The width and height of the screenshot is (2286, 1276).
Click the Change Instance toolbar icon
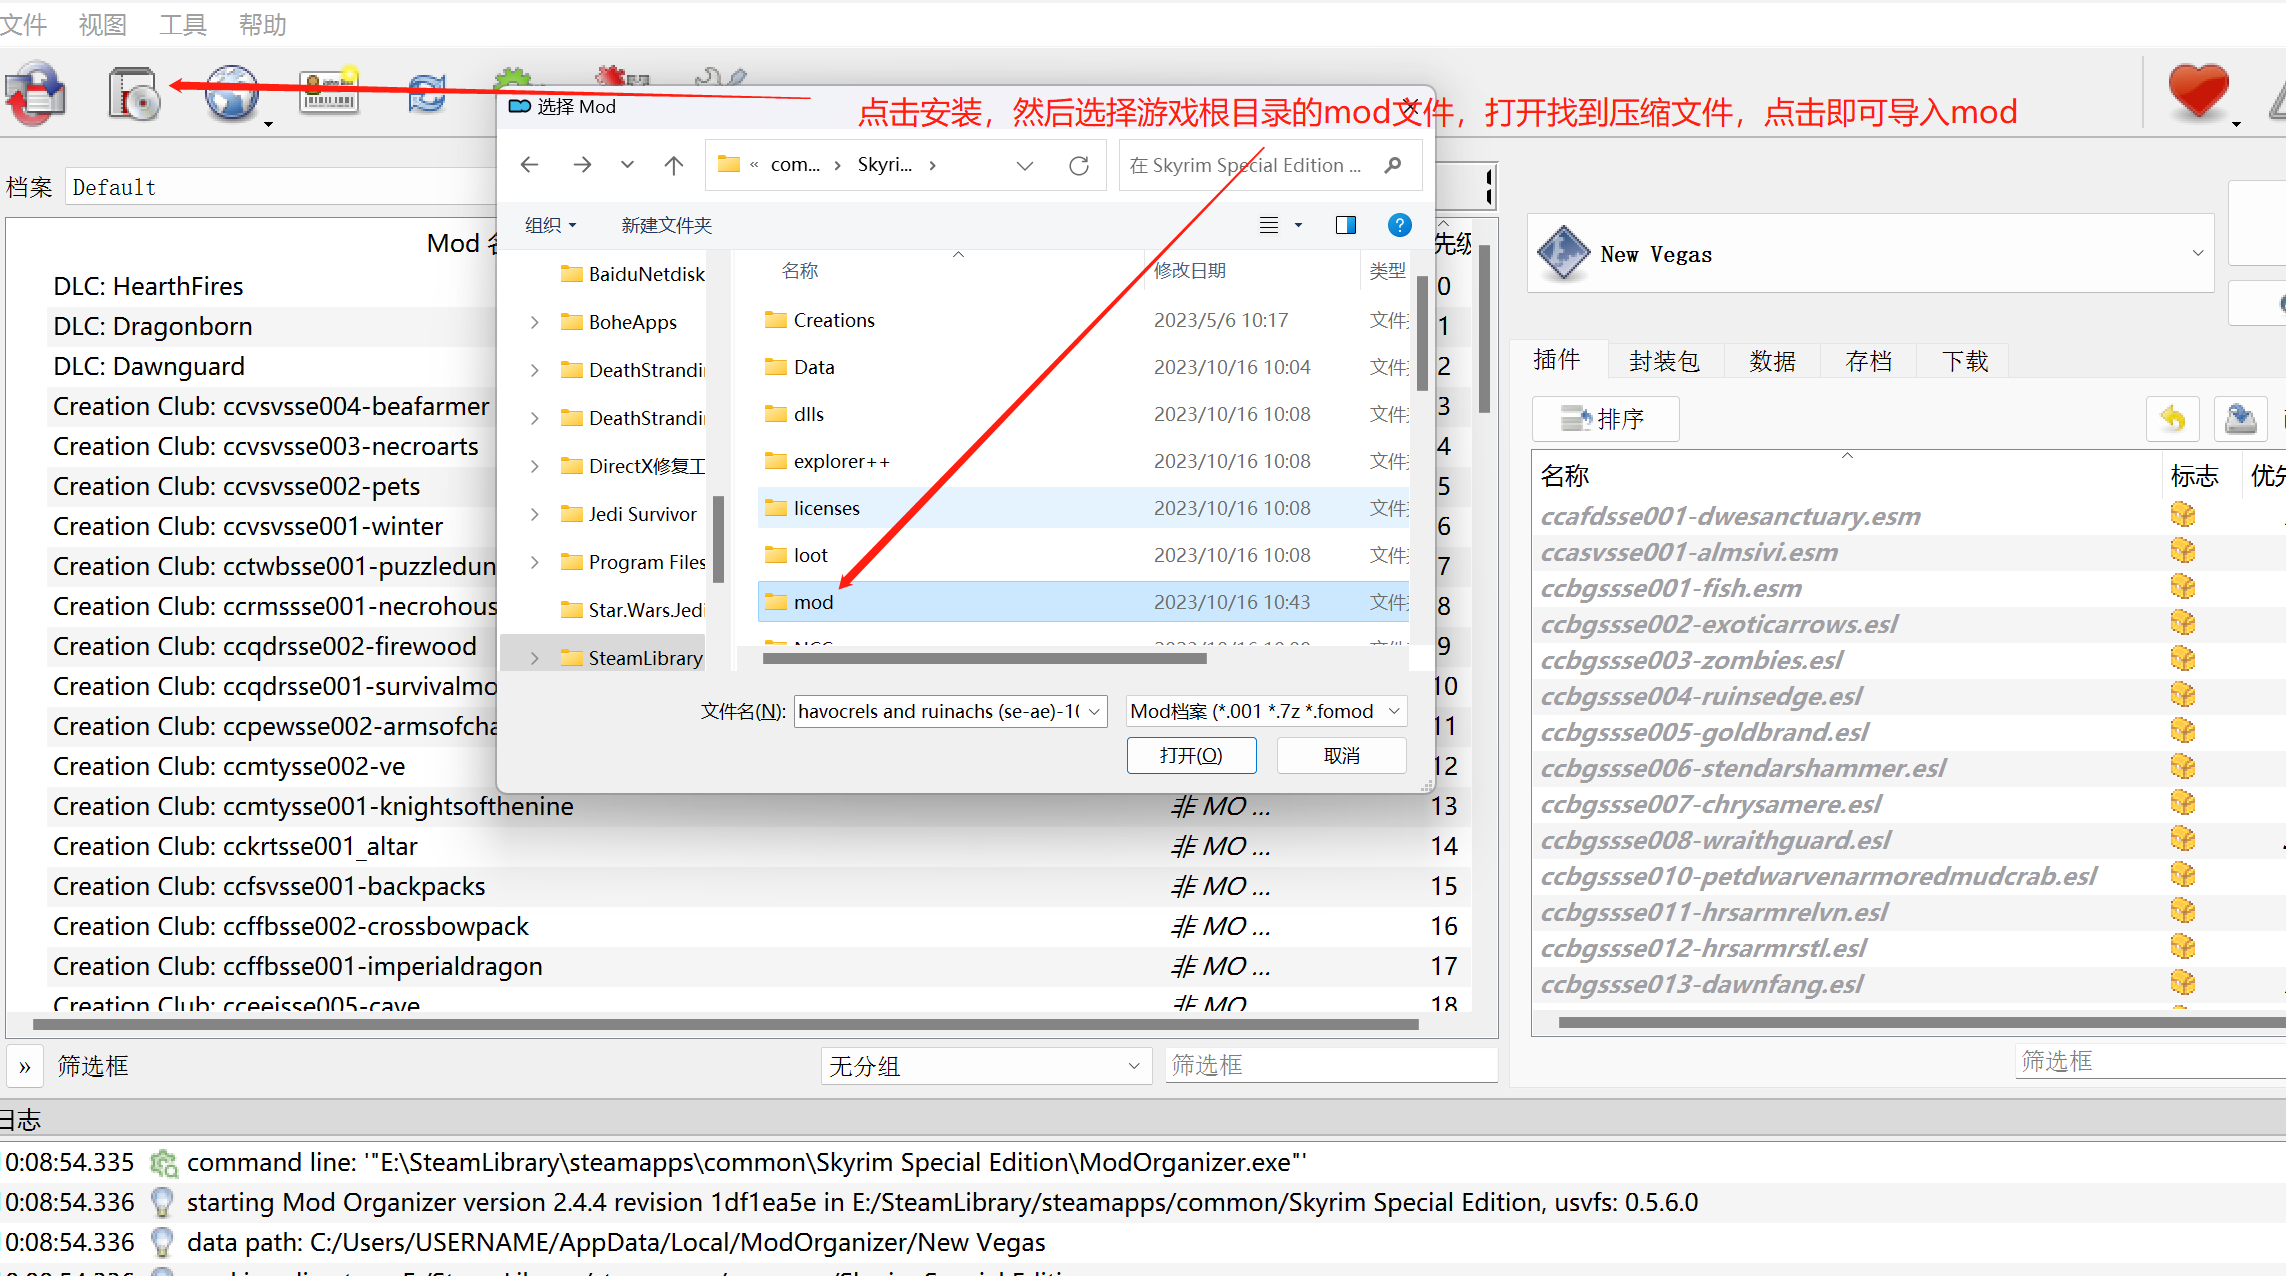(x=36, y=96)
